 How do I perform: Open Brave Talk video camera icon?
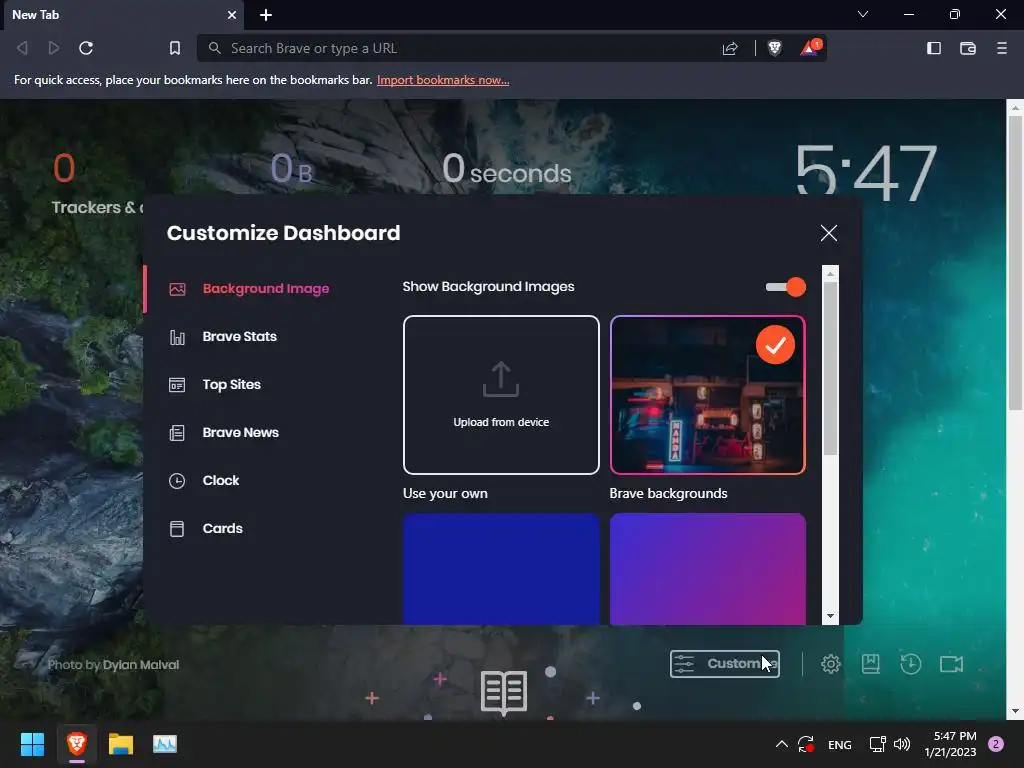click(x=952, y=664)
